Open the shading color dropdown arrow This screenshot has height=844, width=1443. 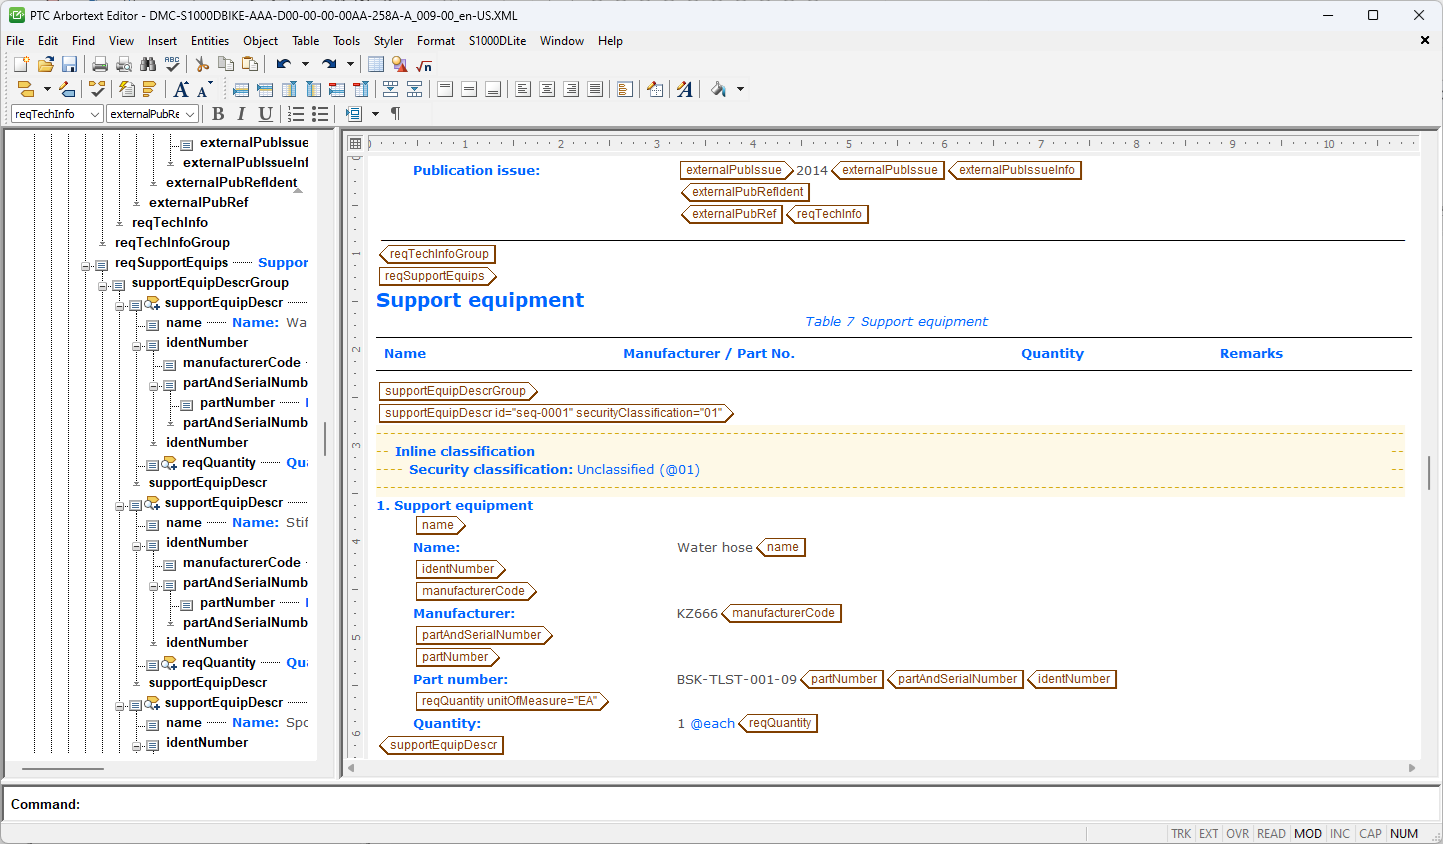740,89
